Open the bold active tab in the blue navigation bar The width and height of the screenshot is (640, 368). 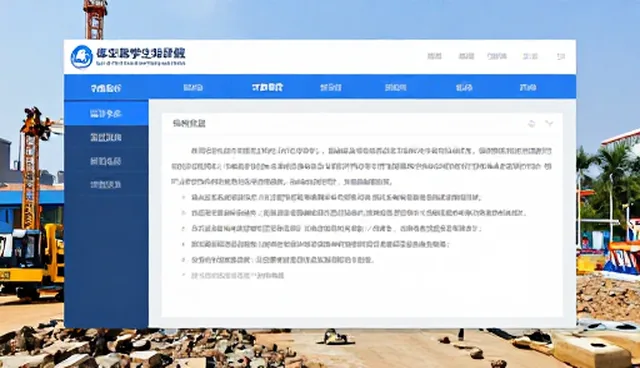tap(267, 87)
